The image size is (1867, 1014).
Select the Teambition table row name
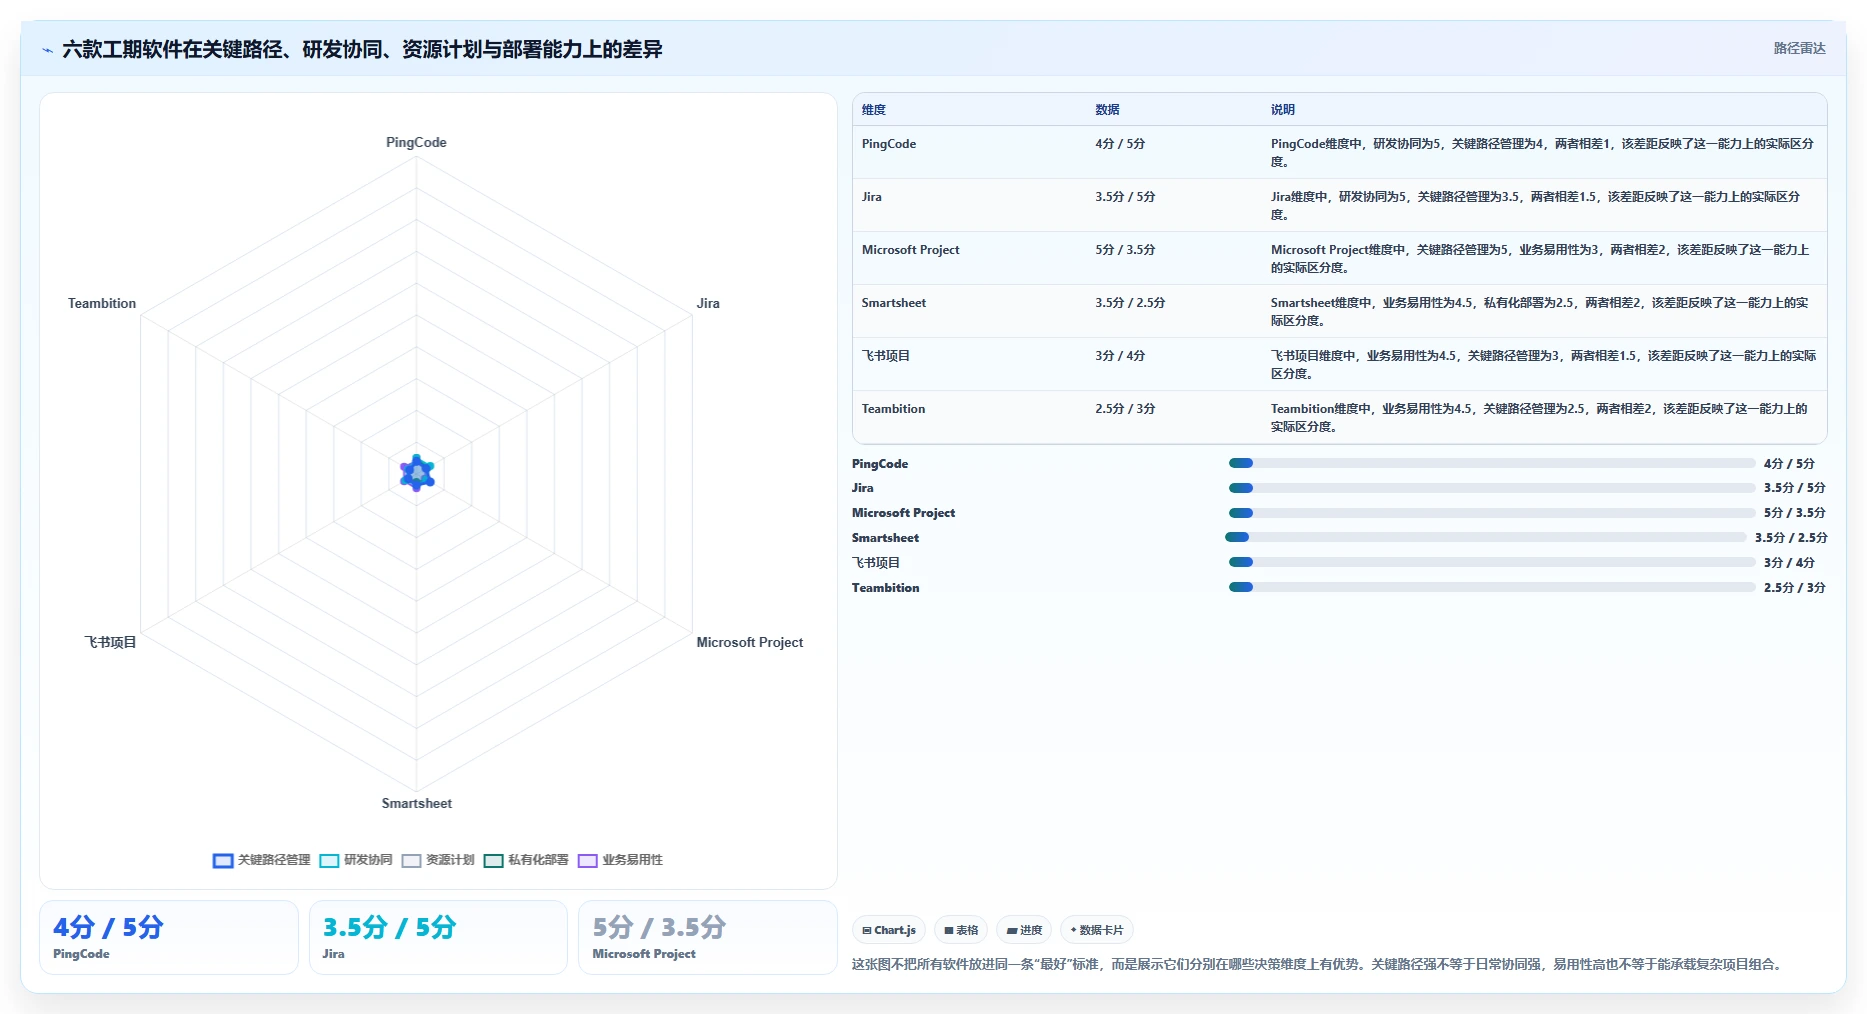coord(893,409)
